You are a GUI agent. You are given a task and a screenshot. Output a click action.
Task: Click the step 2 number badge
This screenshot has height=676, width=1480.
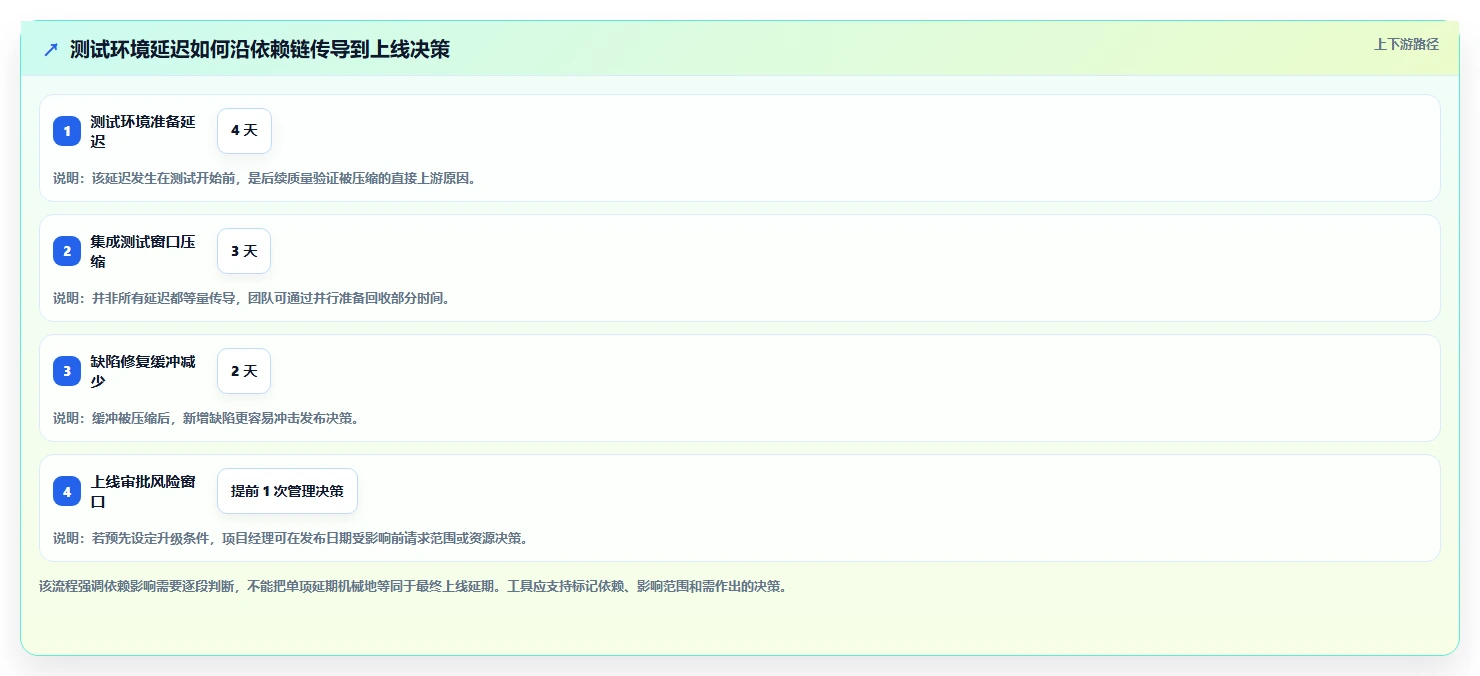[67, 251]
